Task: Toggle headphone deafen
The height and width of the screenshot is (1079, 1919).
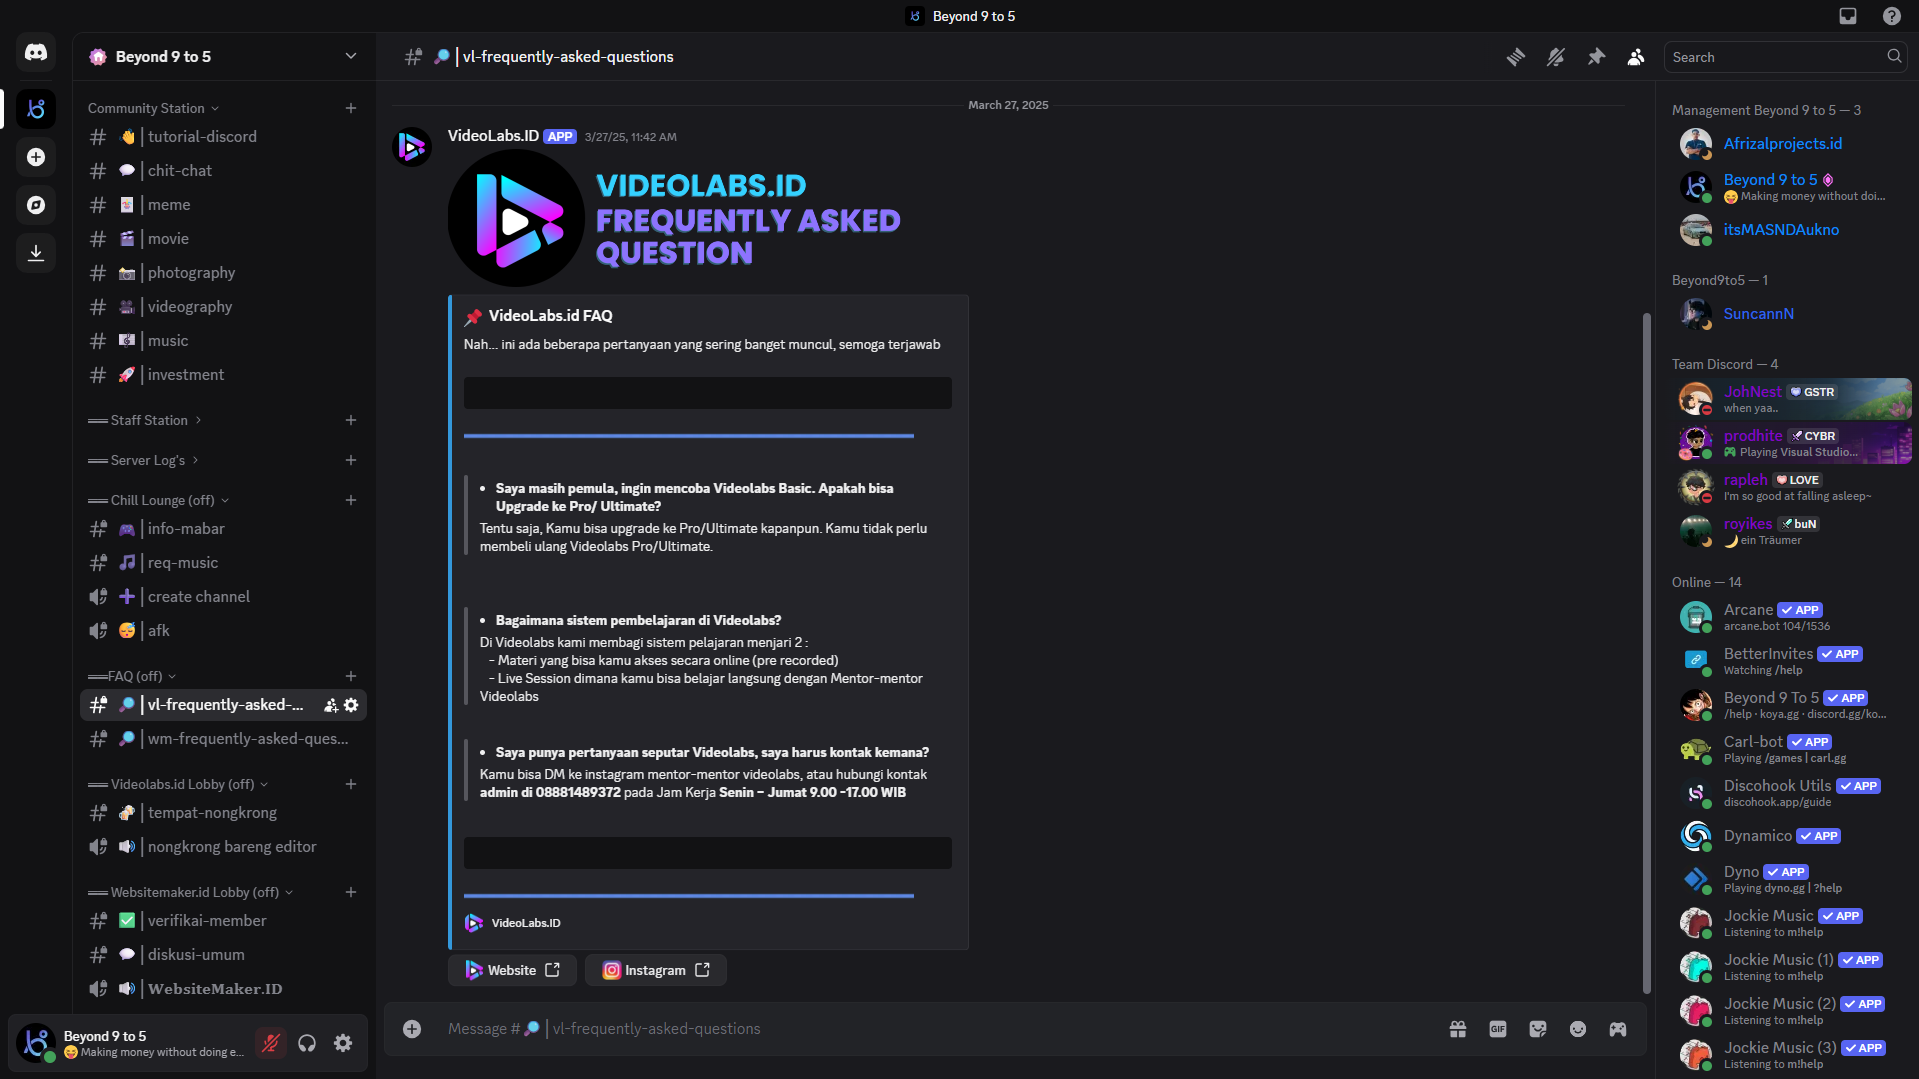Action: 307,1043
